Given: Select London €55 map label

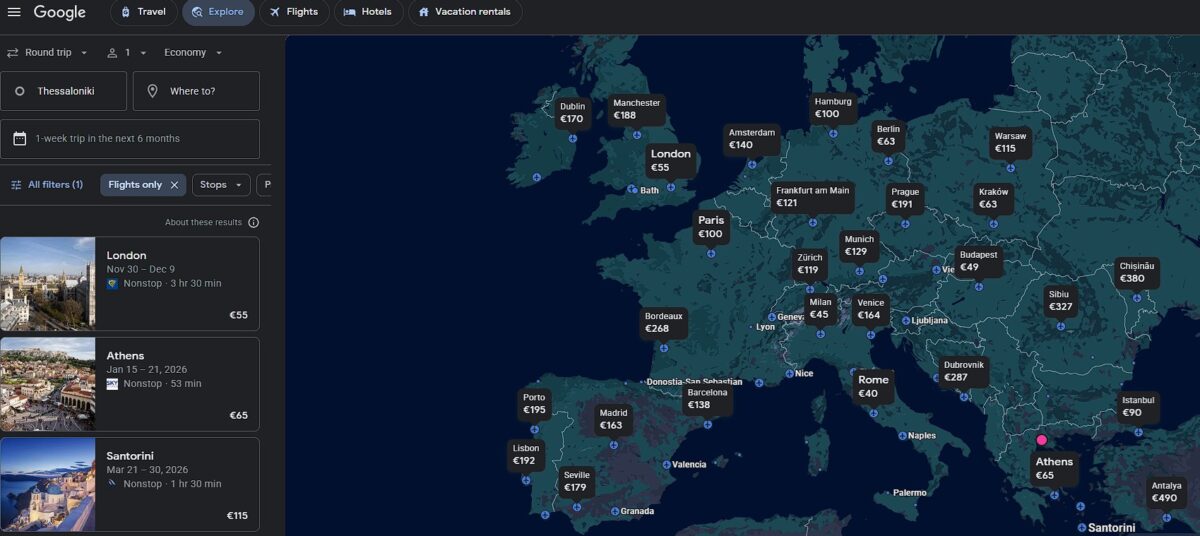Looking at the screenshot, I should click(x=670, y=160).
